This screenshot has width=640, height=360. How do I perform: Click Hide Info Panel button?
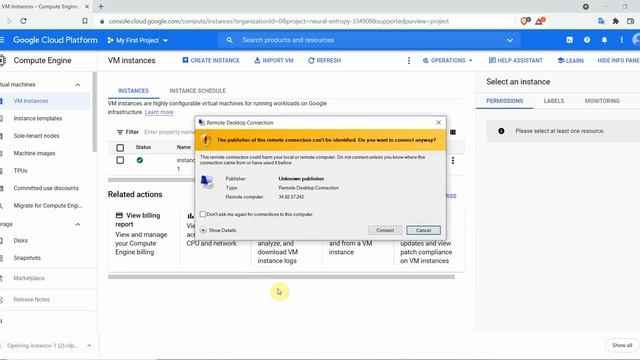(618, 60)
